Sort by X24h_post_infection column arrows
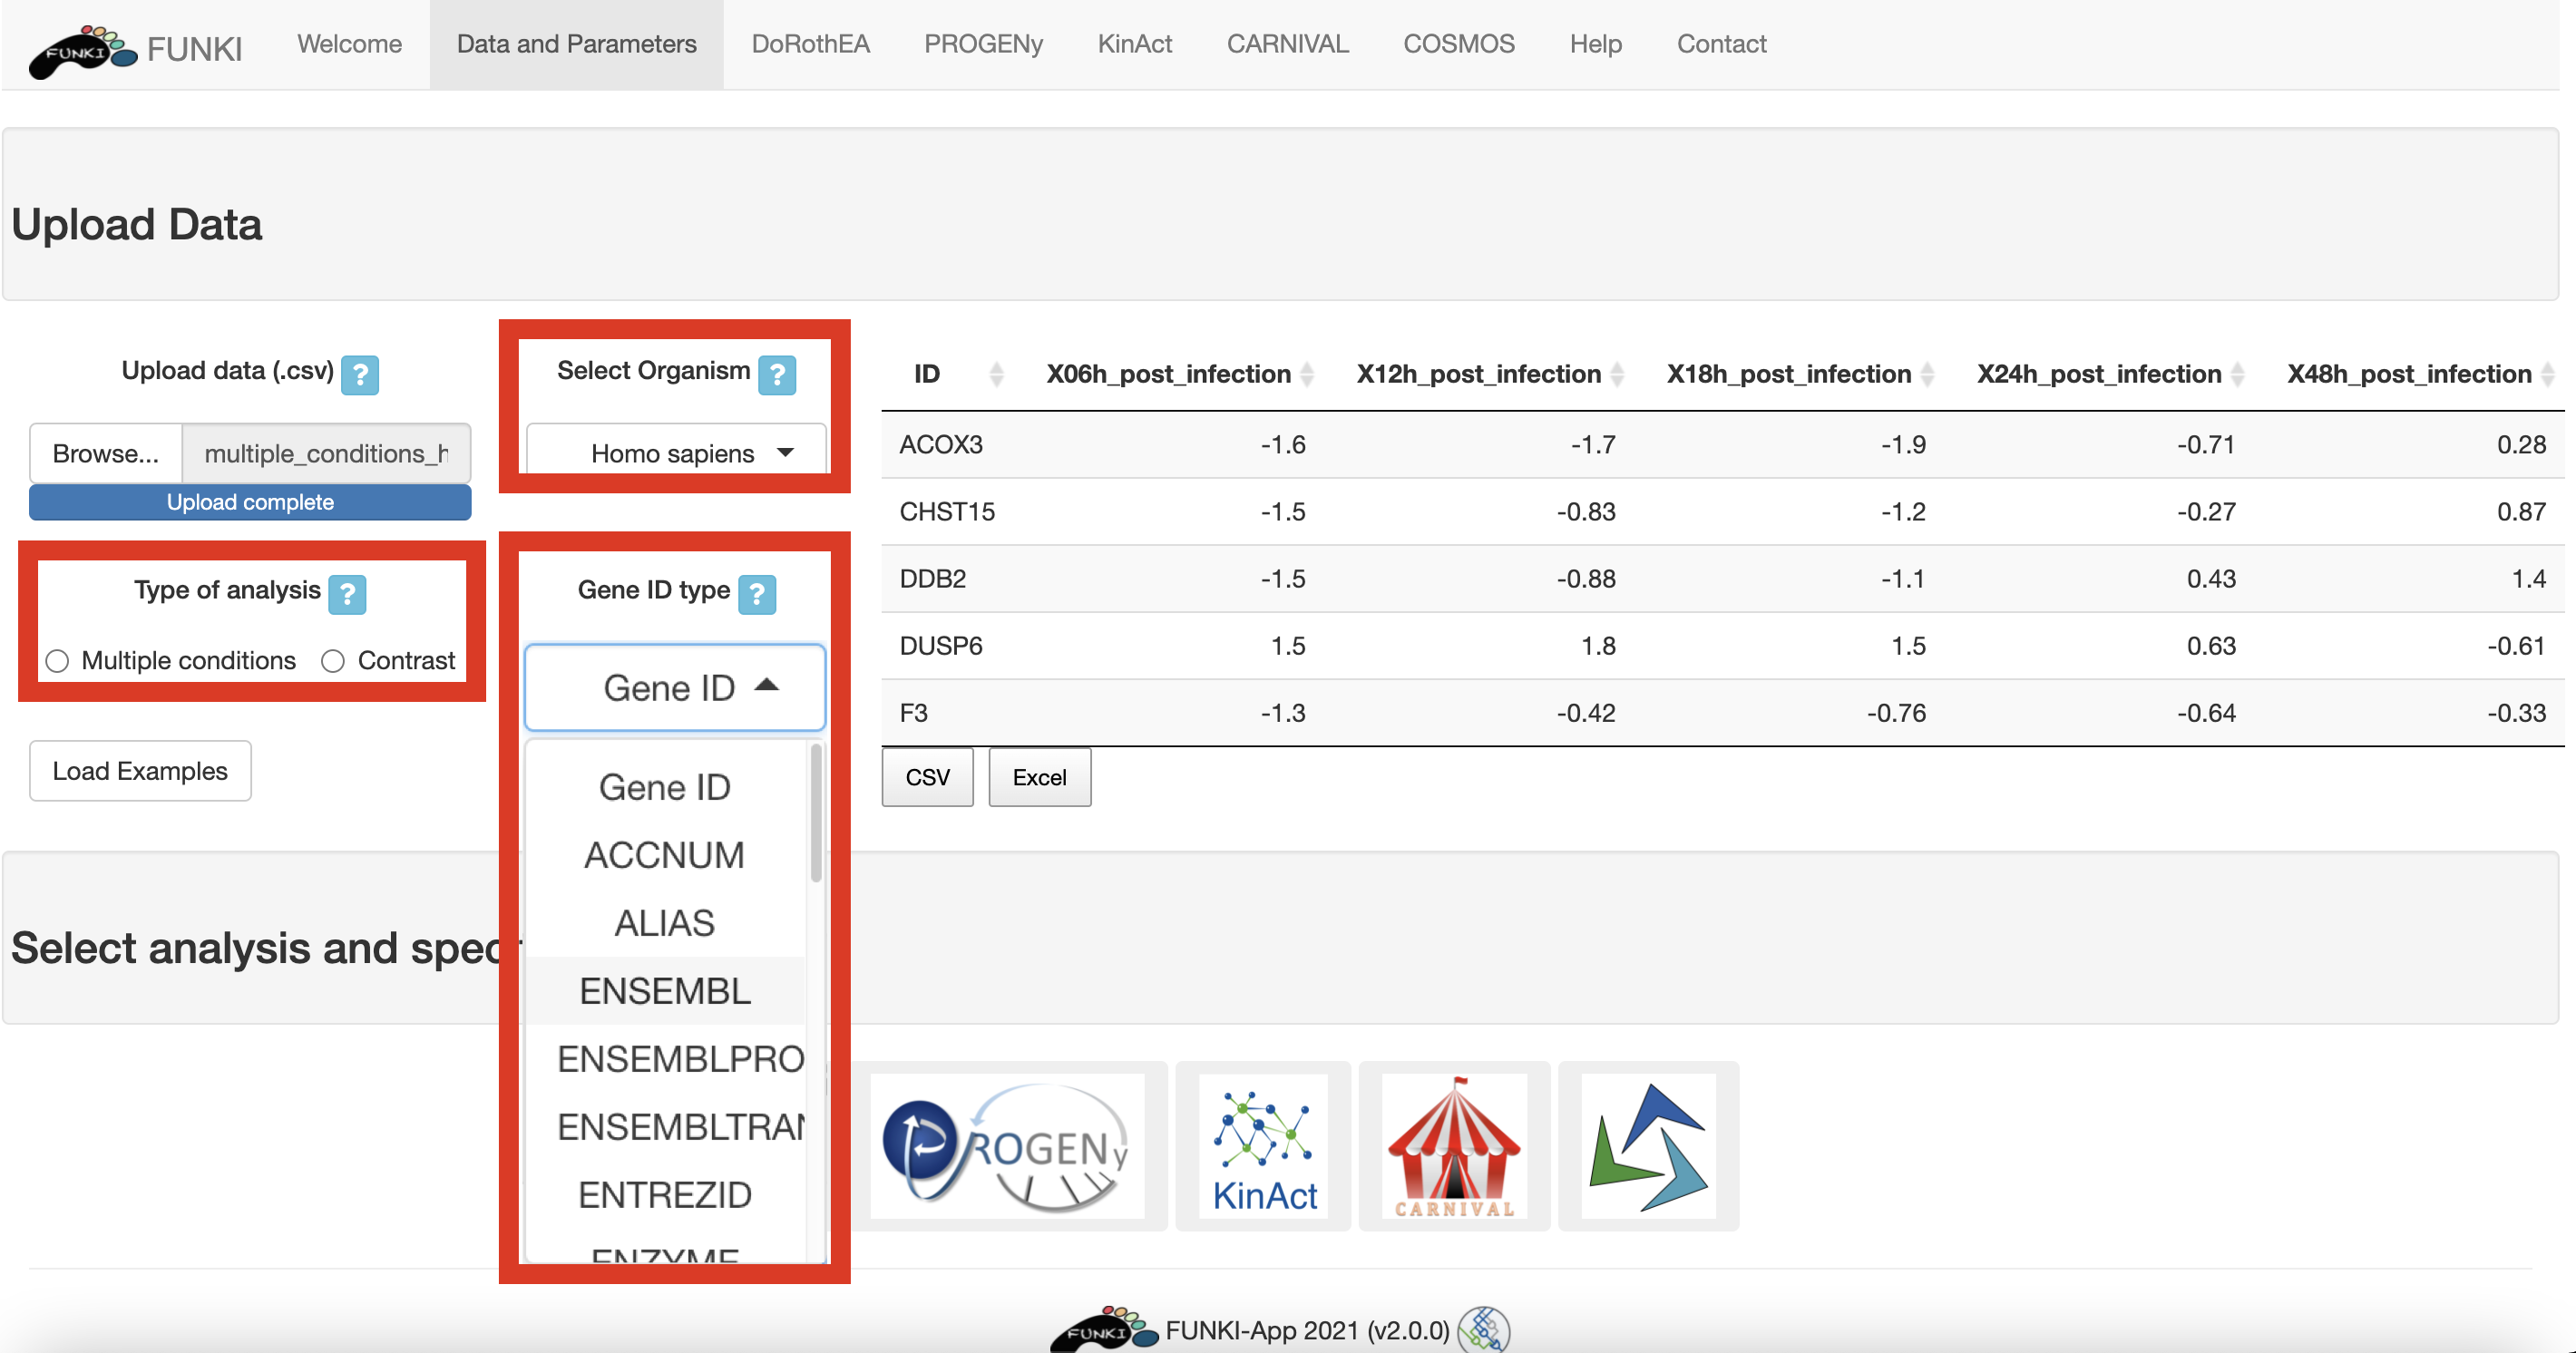 tap(2237, 375)
